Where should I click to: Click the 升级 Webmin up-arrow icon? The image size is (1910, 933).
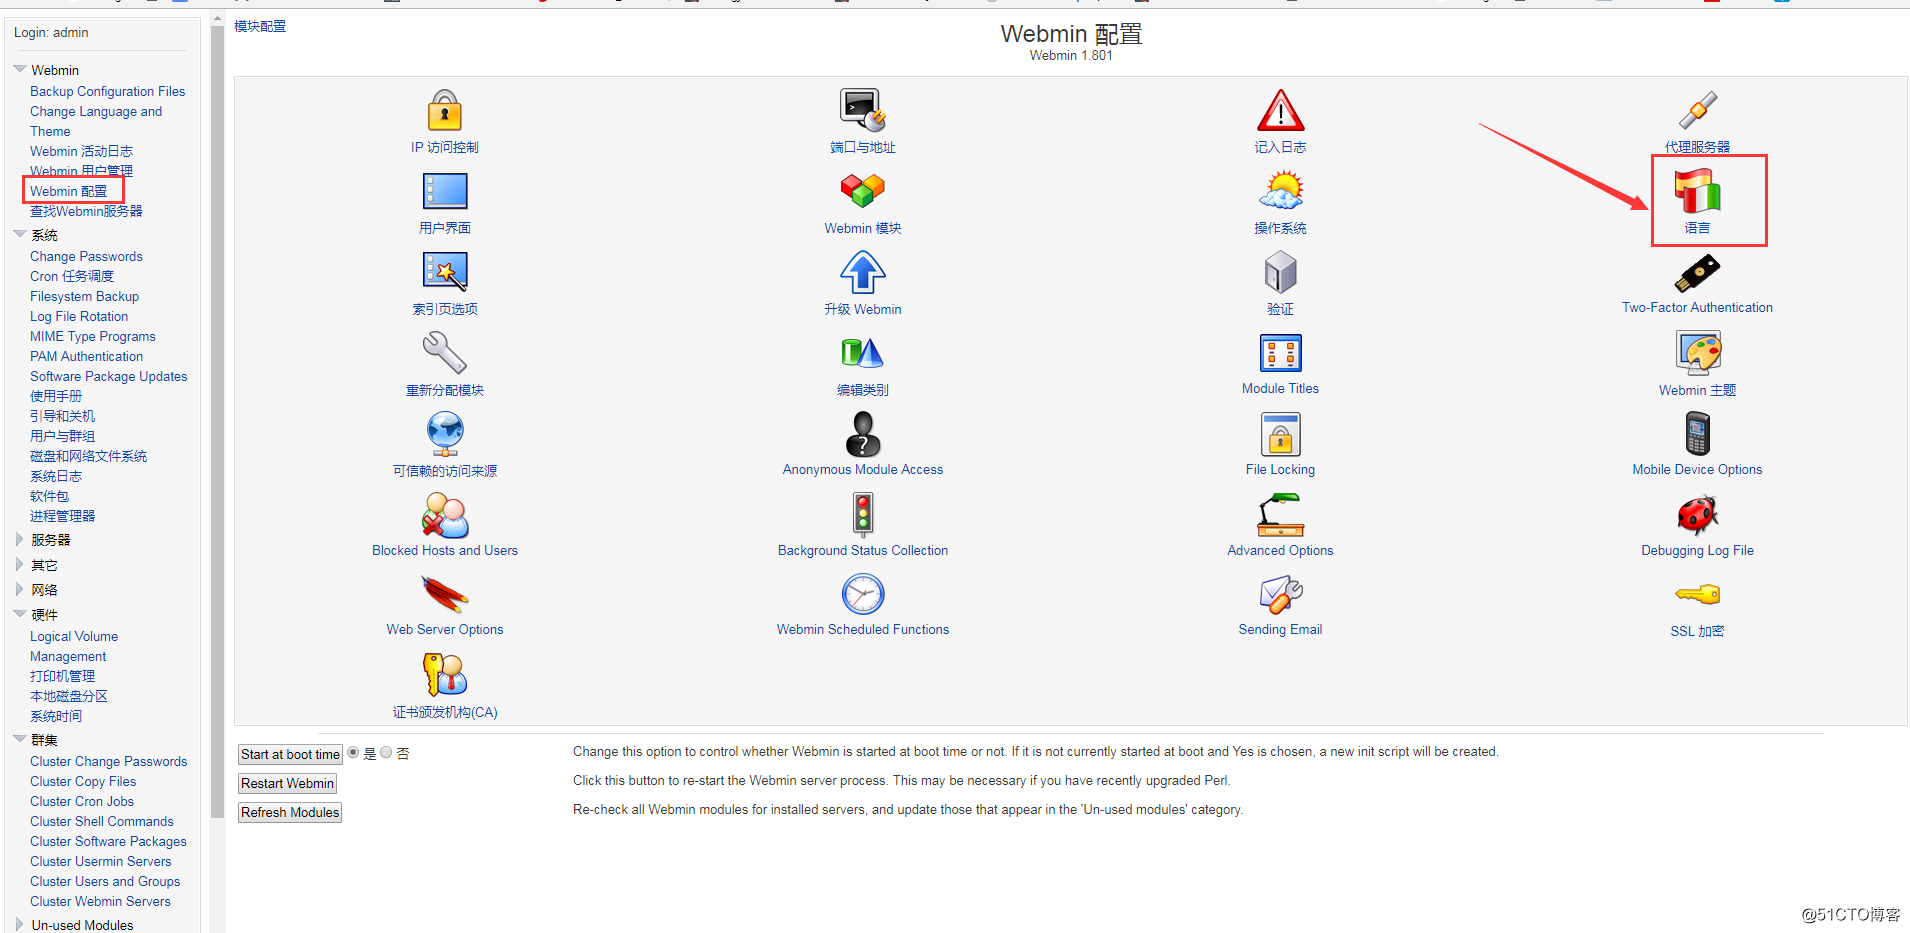click(x=863, y=272)
